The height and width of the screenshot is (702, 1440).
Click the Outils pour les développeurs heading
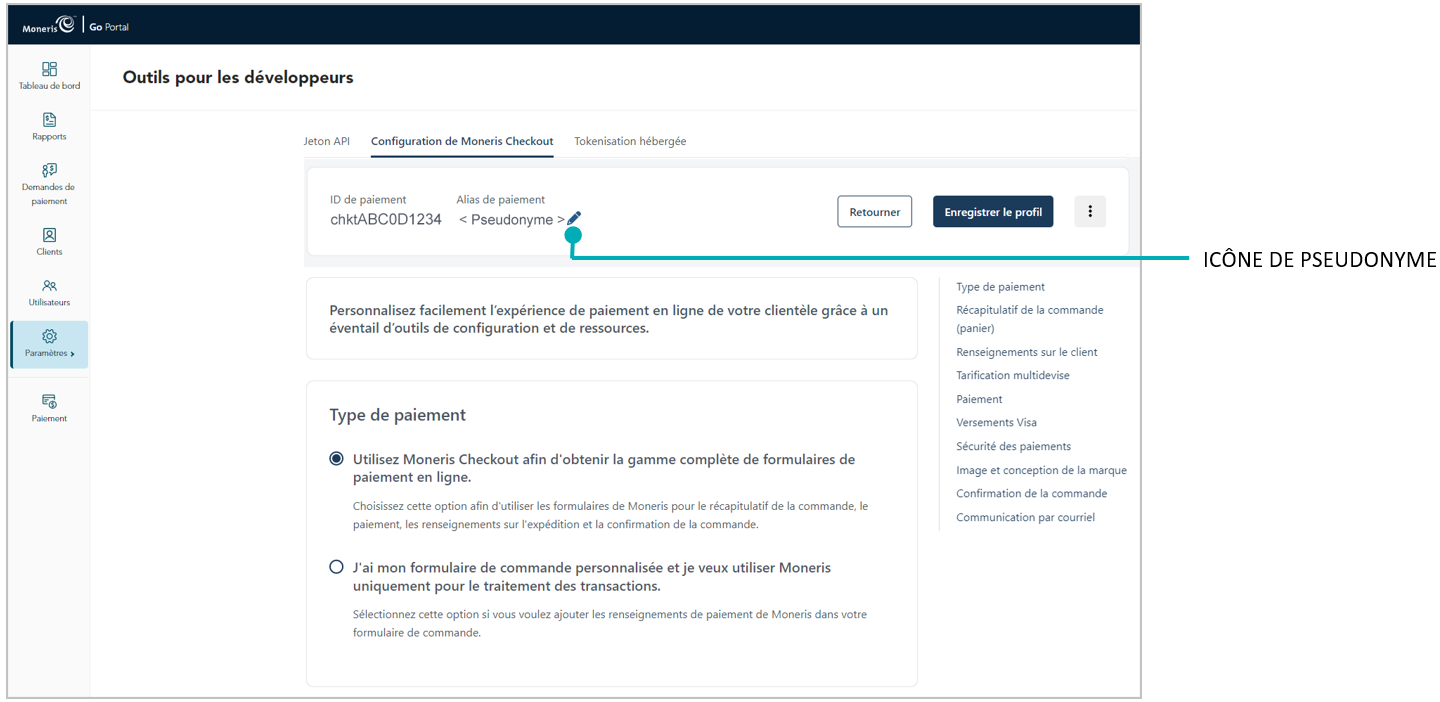[238, 77]
